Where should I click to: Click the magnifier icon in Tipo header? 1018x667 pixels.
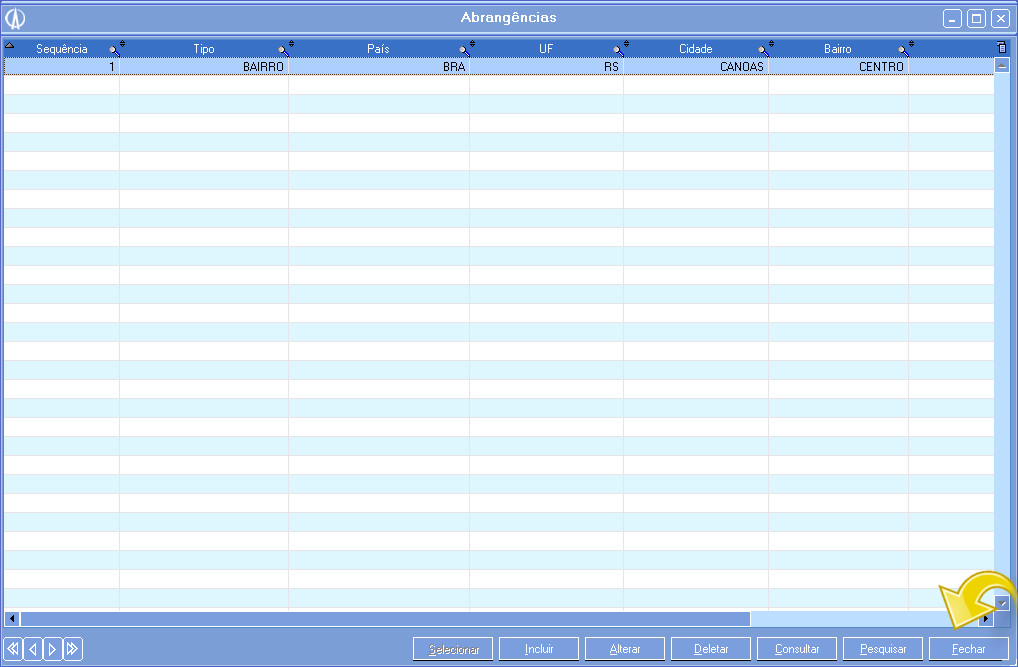click(x=283, y=51)
